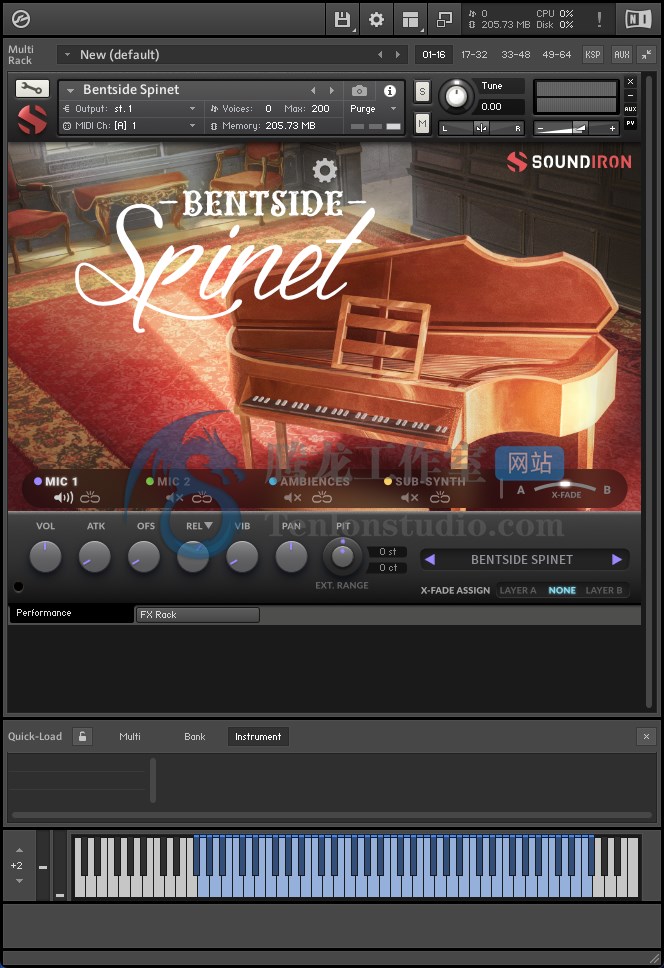Viewport: 664px width, 968px height.
Task: Assign X-Fade to LAYER A
Action: tap(518, 590)
